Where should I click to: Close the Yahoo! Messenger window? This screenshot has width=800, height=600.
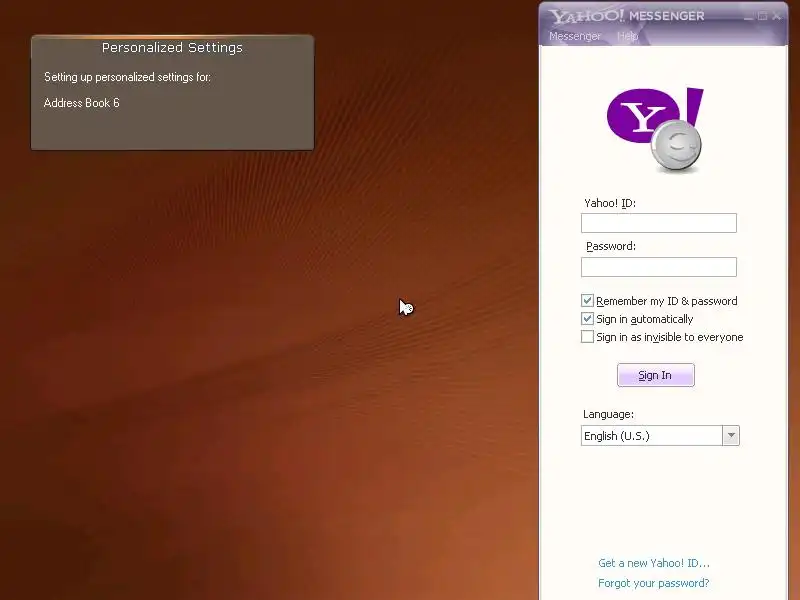pyautogui.click(x=777, y=16)
